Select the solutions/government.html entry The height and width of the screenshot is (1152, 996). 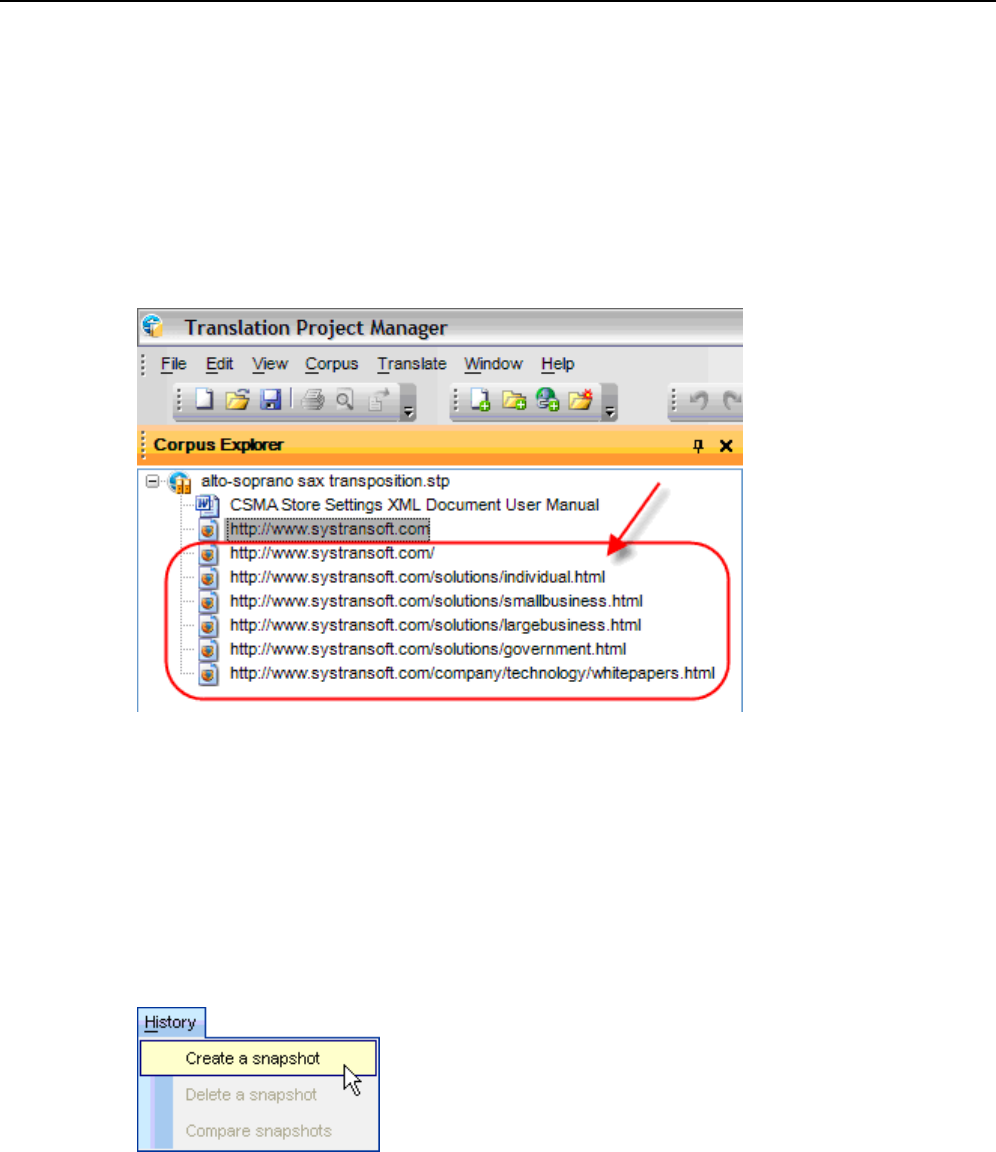point(427,649)
